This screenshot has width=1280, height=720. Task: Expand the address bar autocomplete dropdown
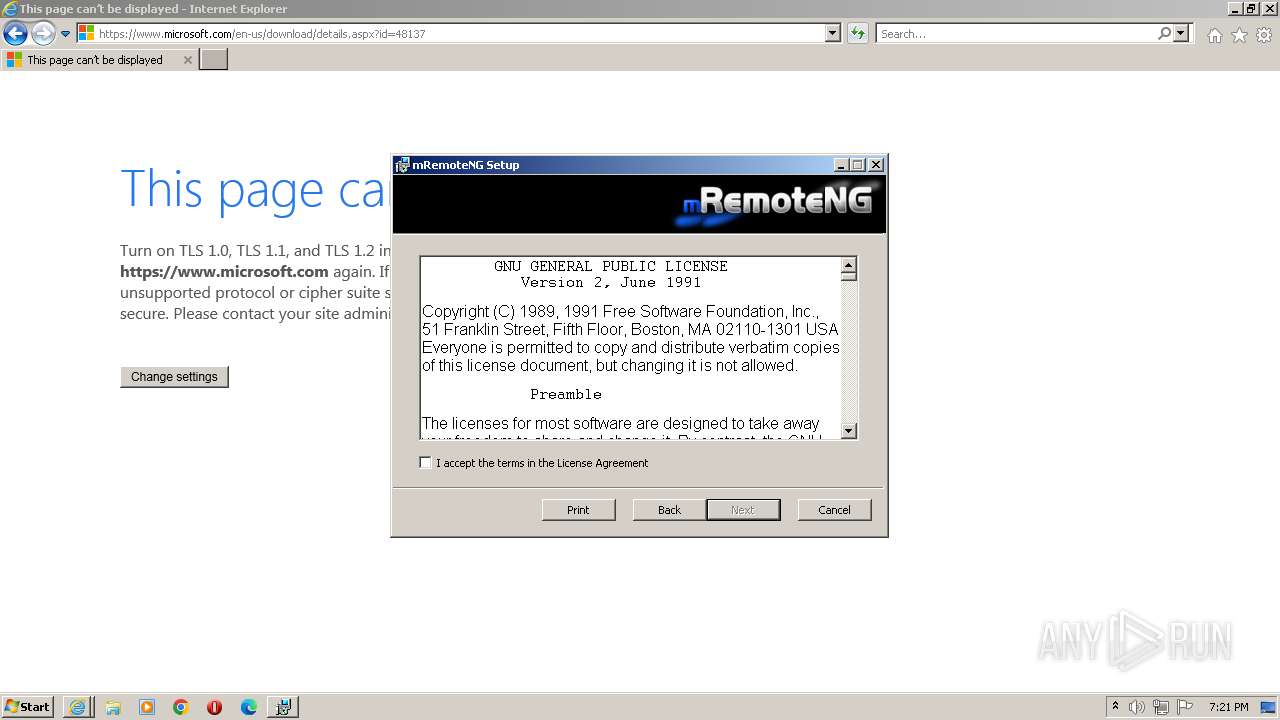point(833,33)
